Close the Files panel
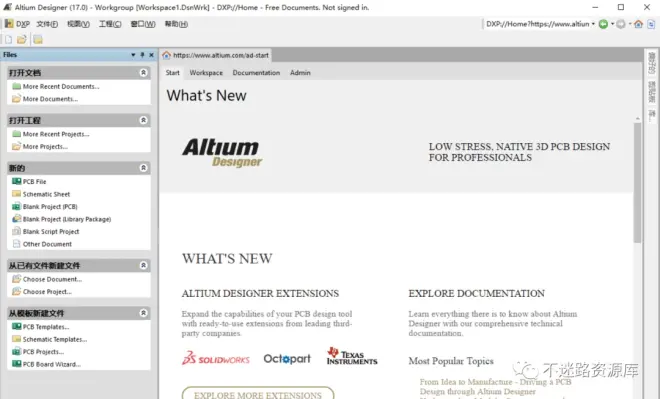Screen dimensions: 660x399 tap(152, 55)
